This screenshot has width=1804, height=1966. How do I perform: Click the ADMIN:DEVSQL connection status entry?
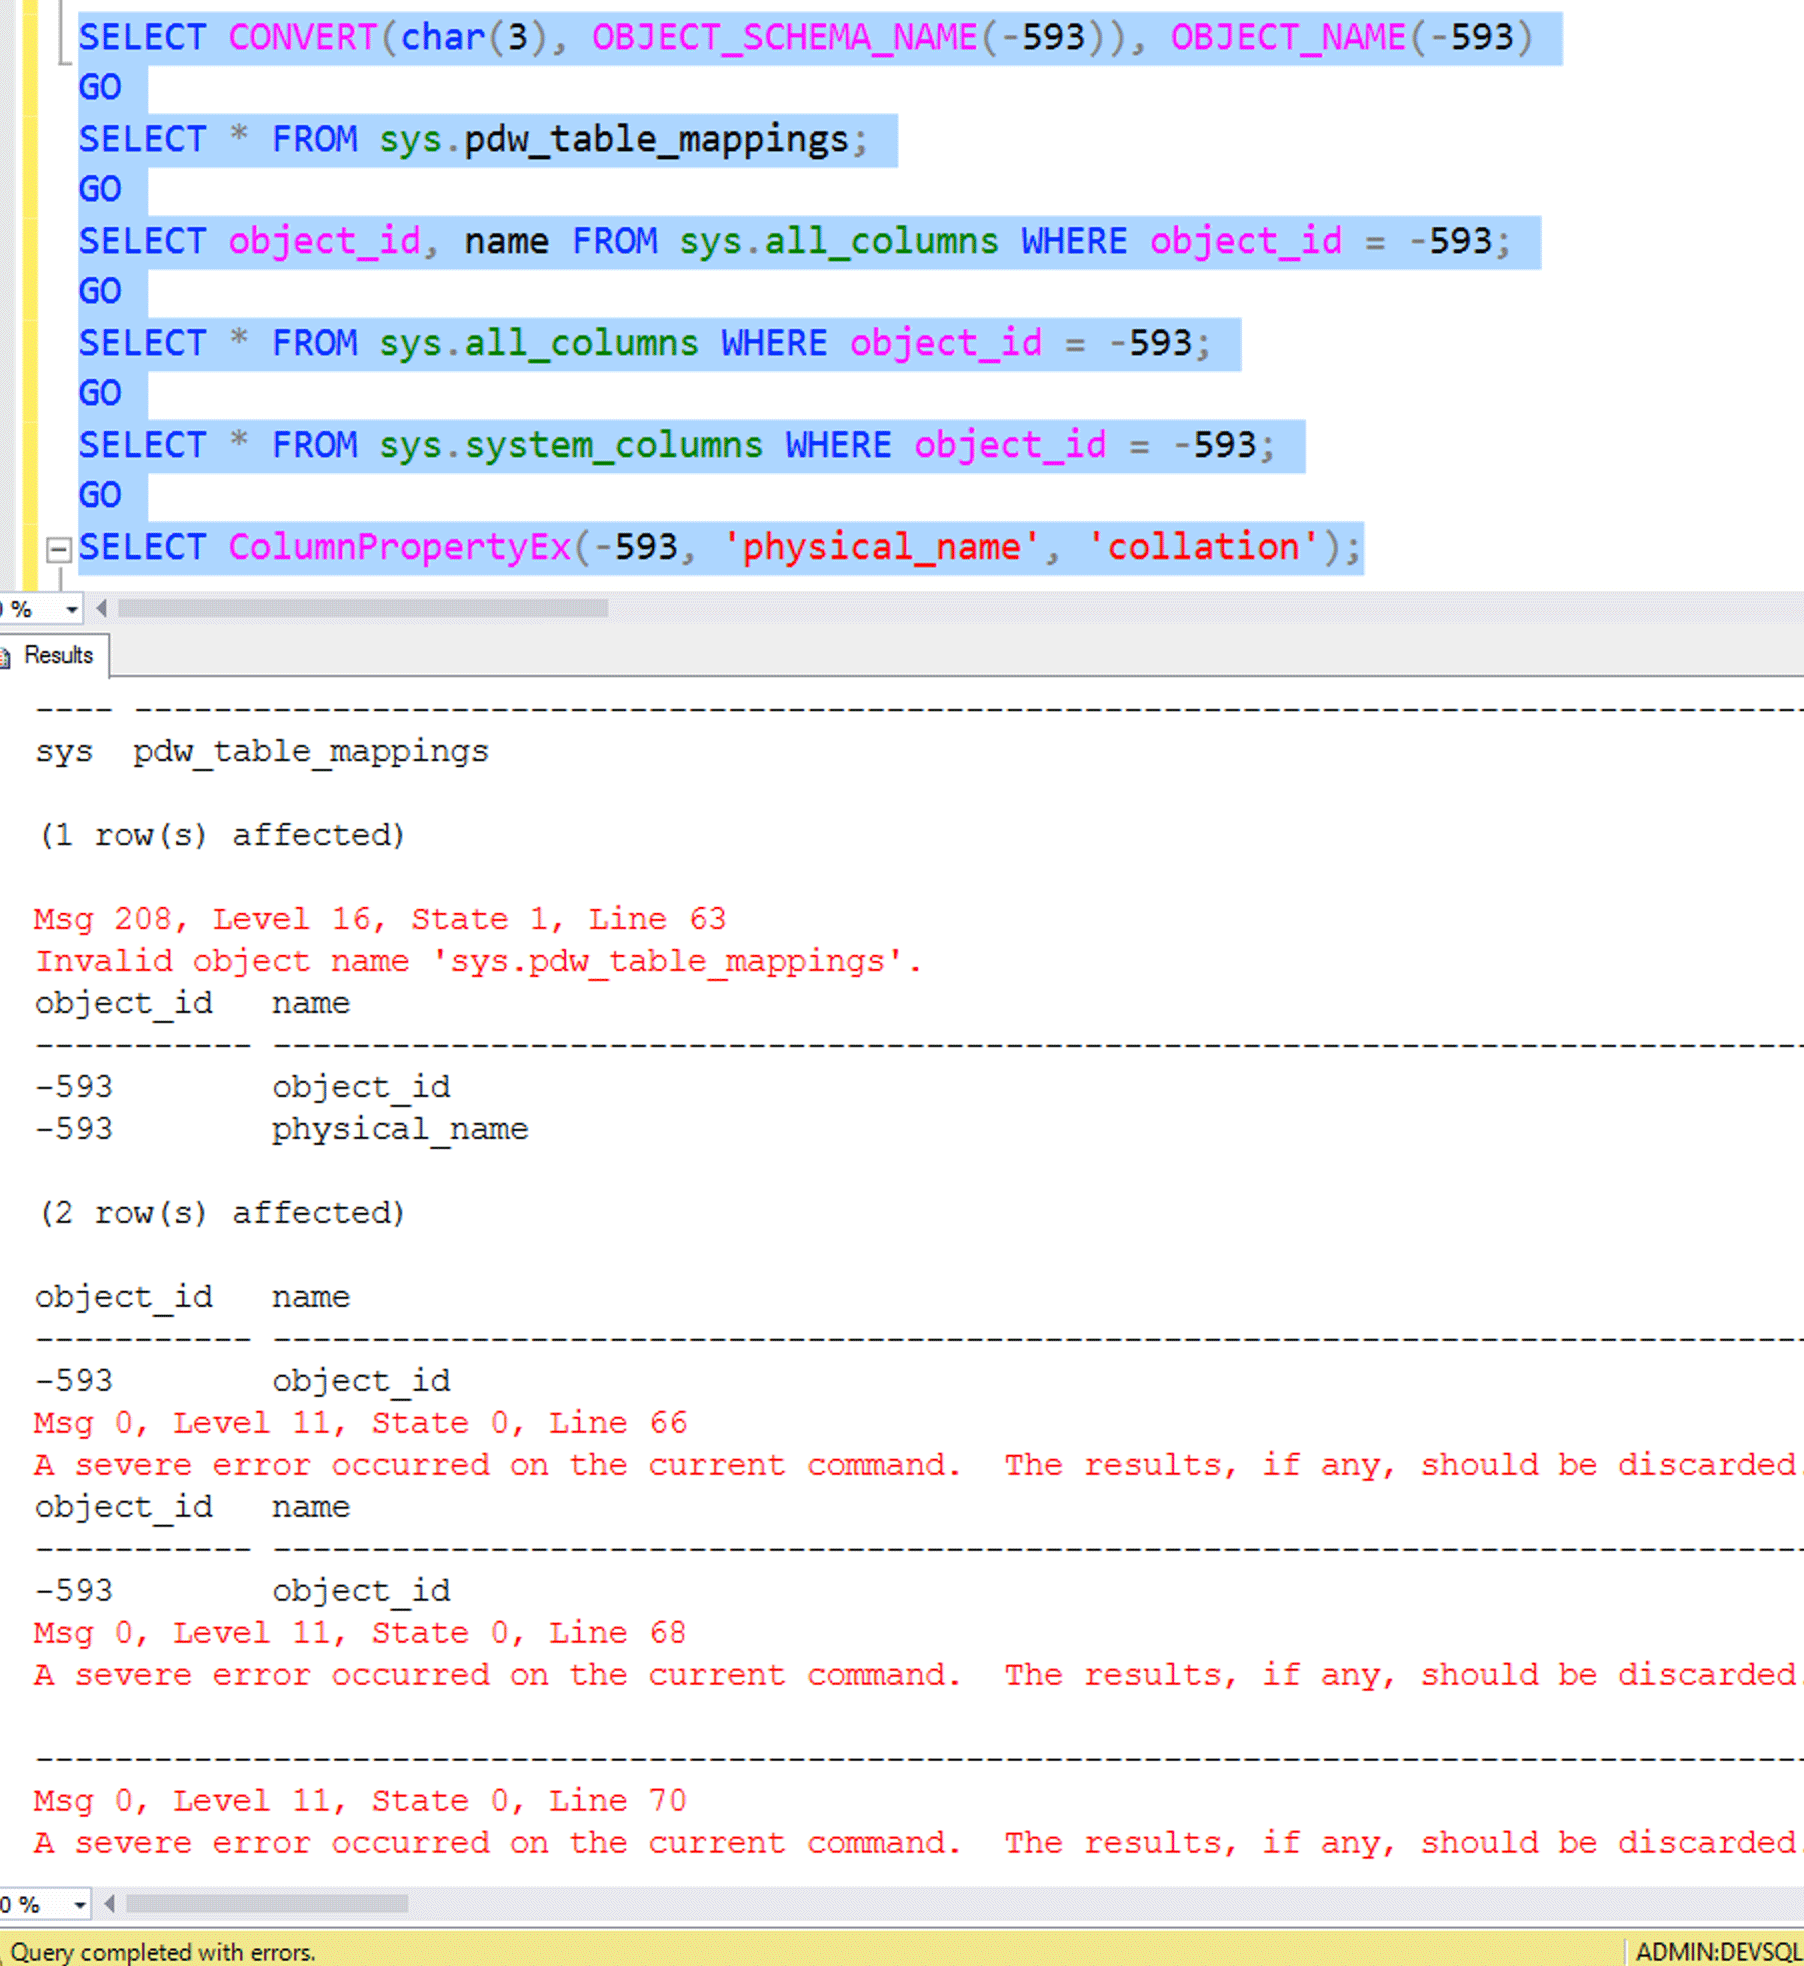(x=1718, y=1952)
